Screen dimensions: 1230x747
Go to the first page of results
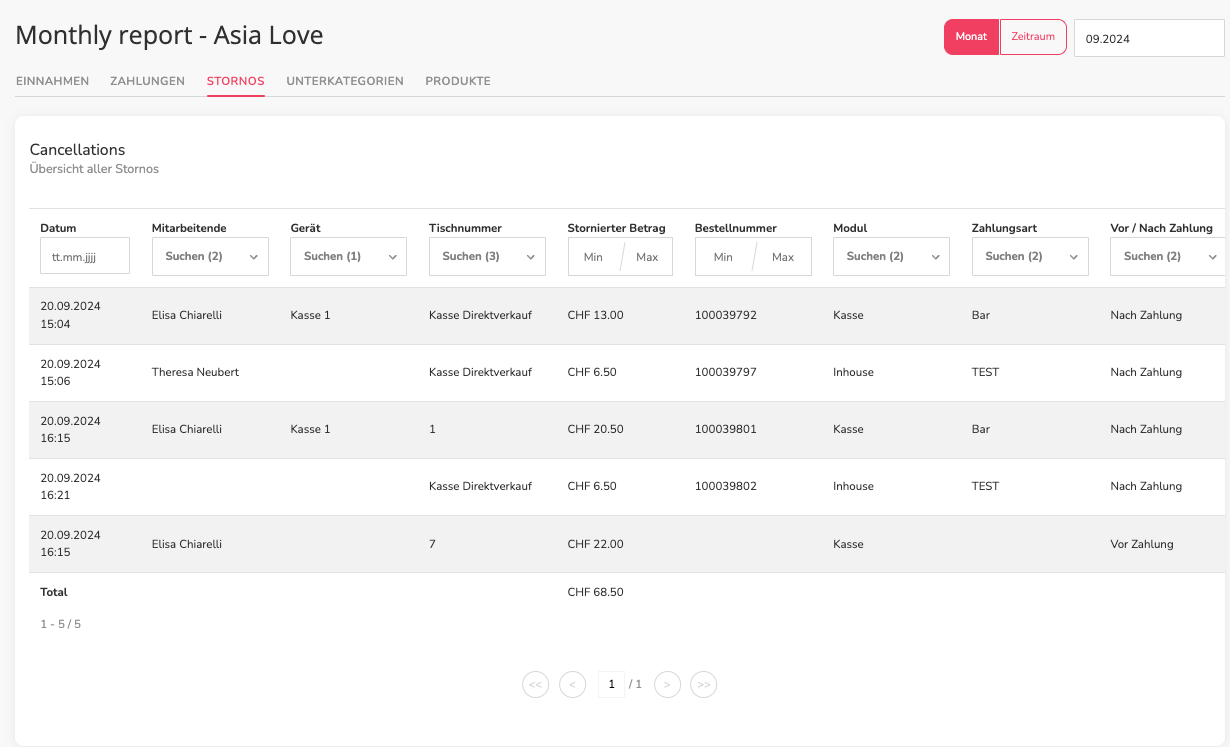click(535, 684)
